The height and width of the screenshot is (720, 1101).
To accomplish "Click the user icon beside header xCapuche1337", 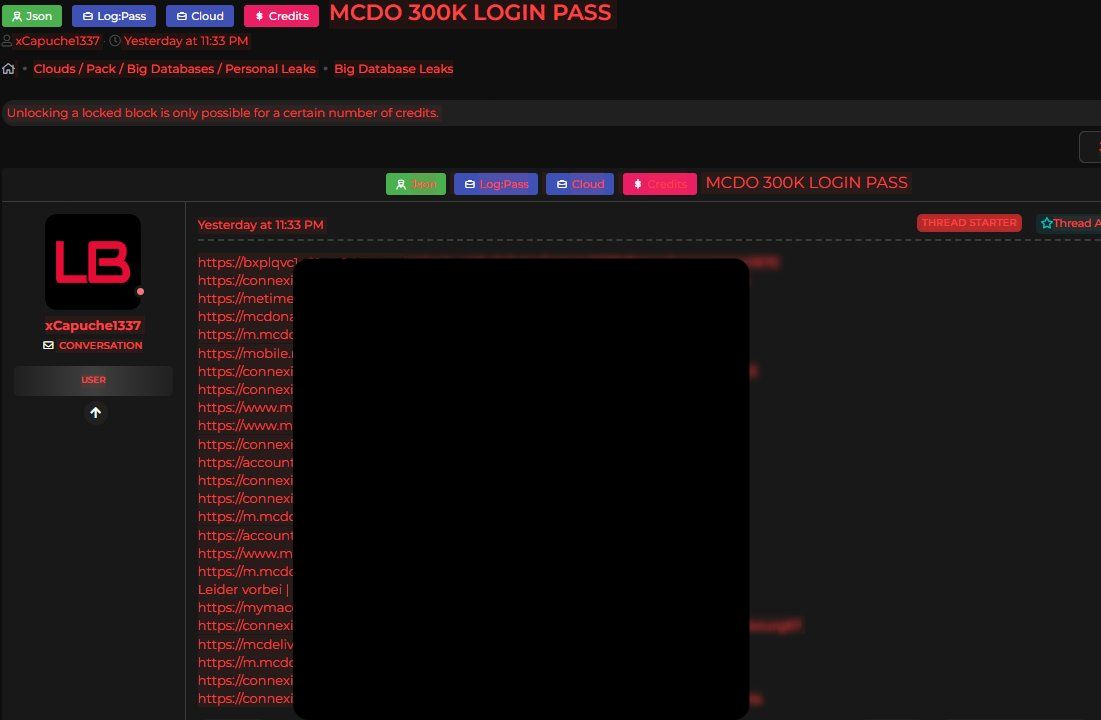I will pyautogui.click(x=7, y=41).
